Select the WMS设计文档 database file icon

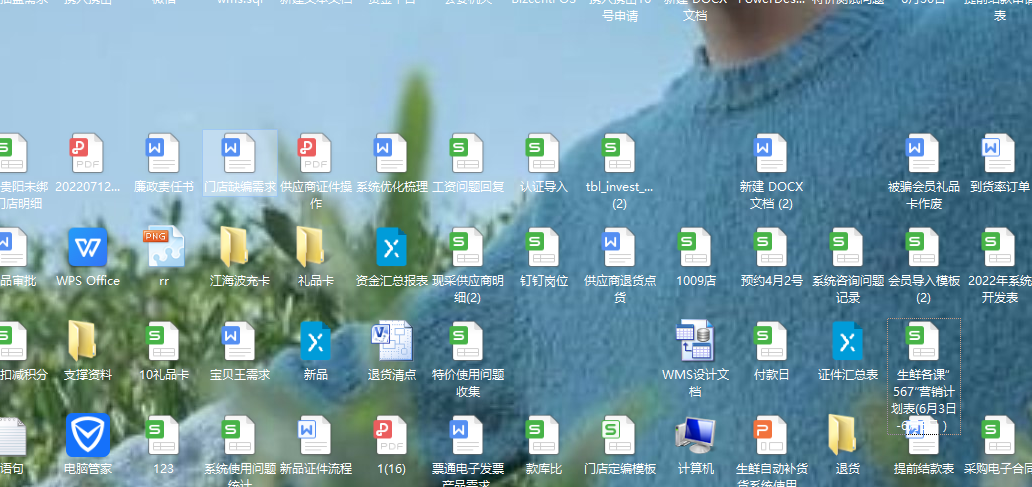click(x=695, y=342)
